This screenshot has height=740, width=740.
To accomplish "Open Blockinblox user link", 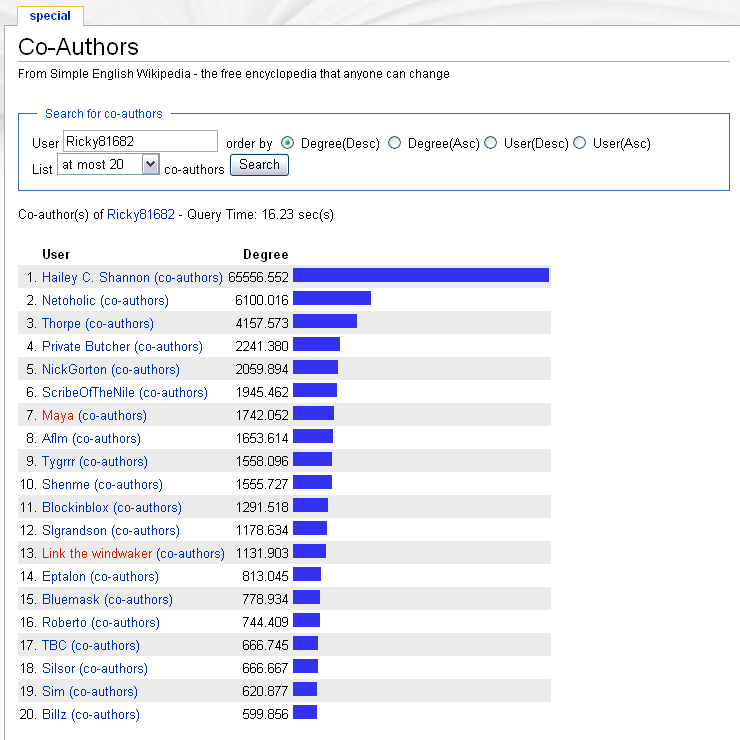I will [76, 507].
